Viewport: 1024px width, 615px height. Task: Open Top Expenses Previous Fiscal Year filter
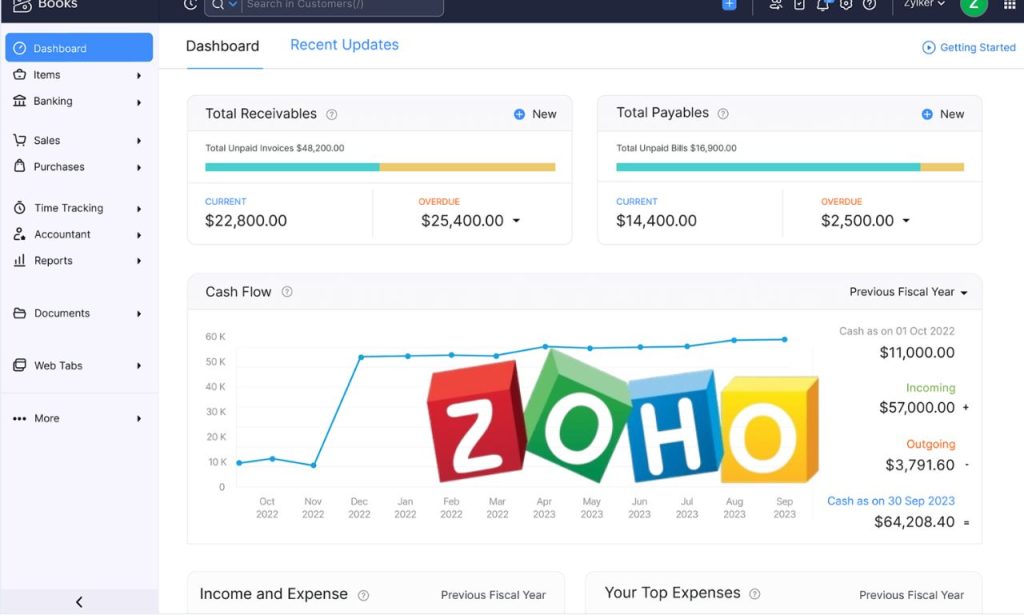click(911, 595)
